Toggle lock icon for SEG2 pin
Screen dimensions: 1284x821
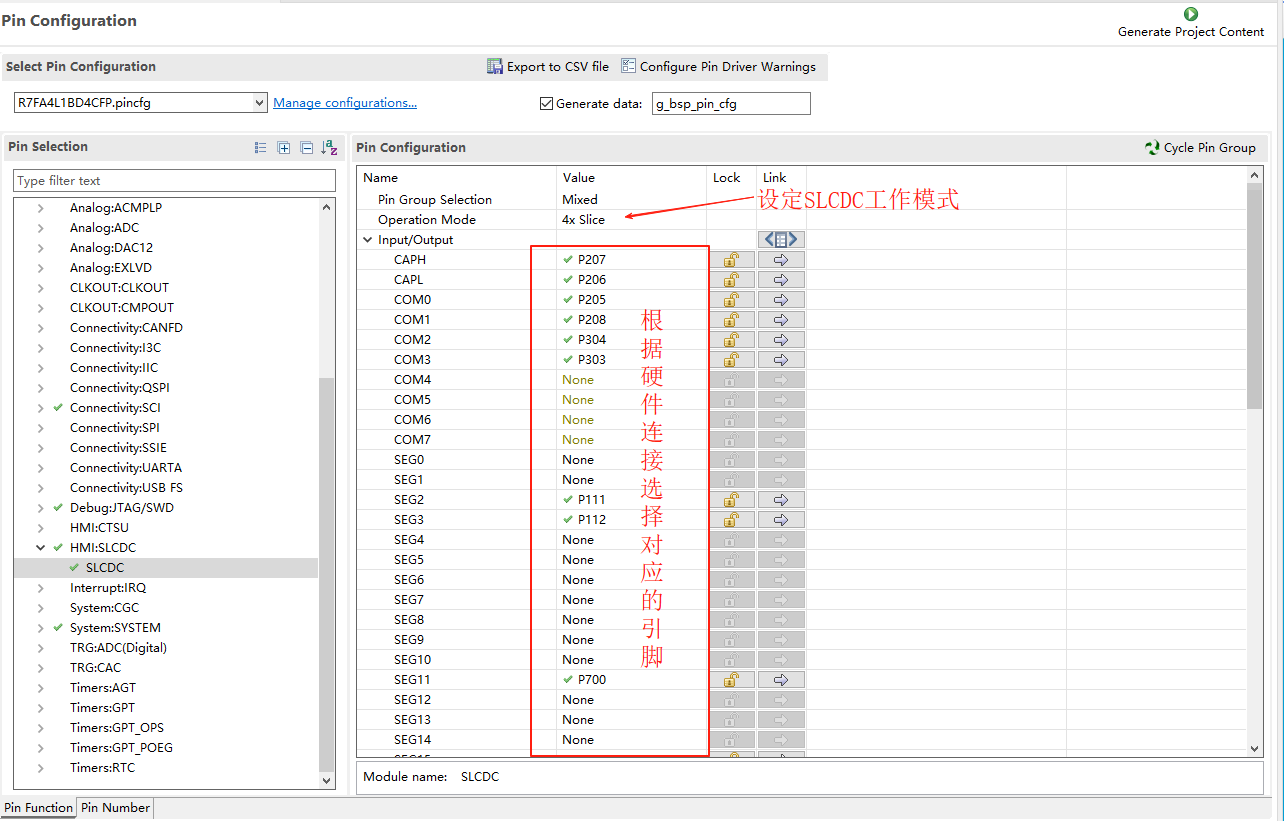732,499
